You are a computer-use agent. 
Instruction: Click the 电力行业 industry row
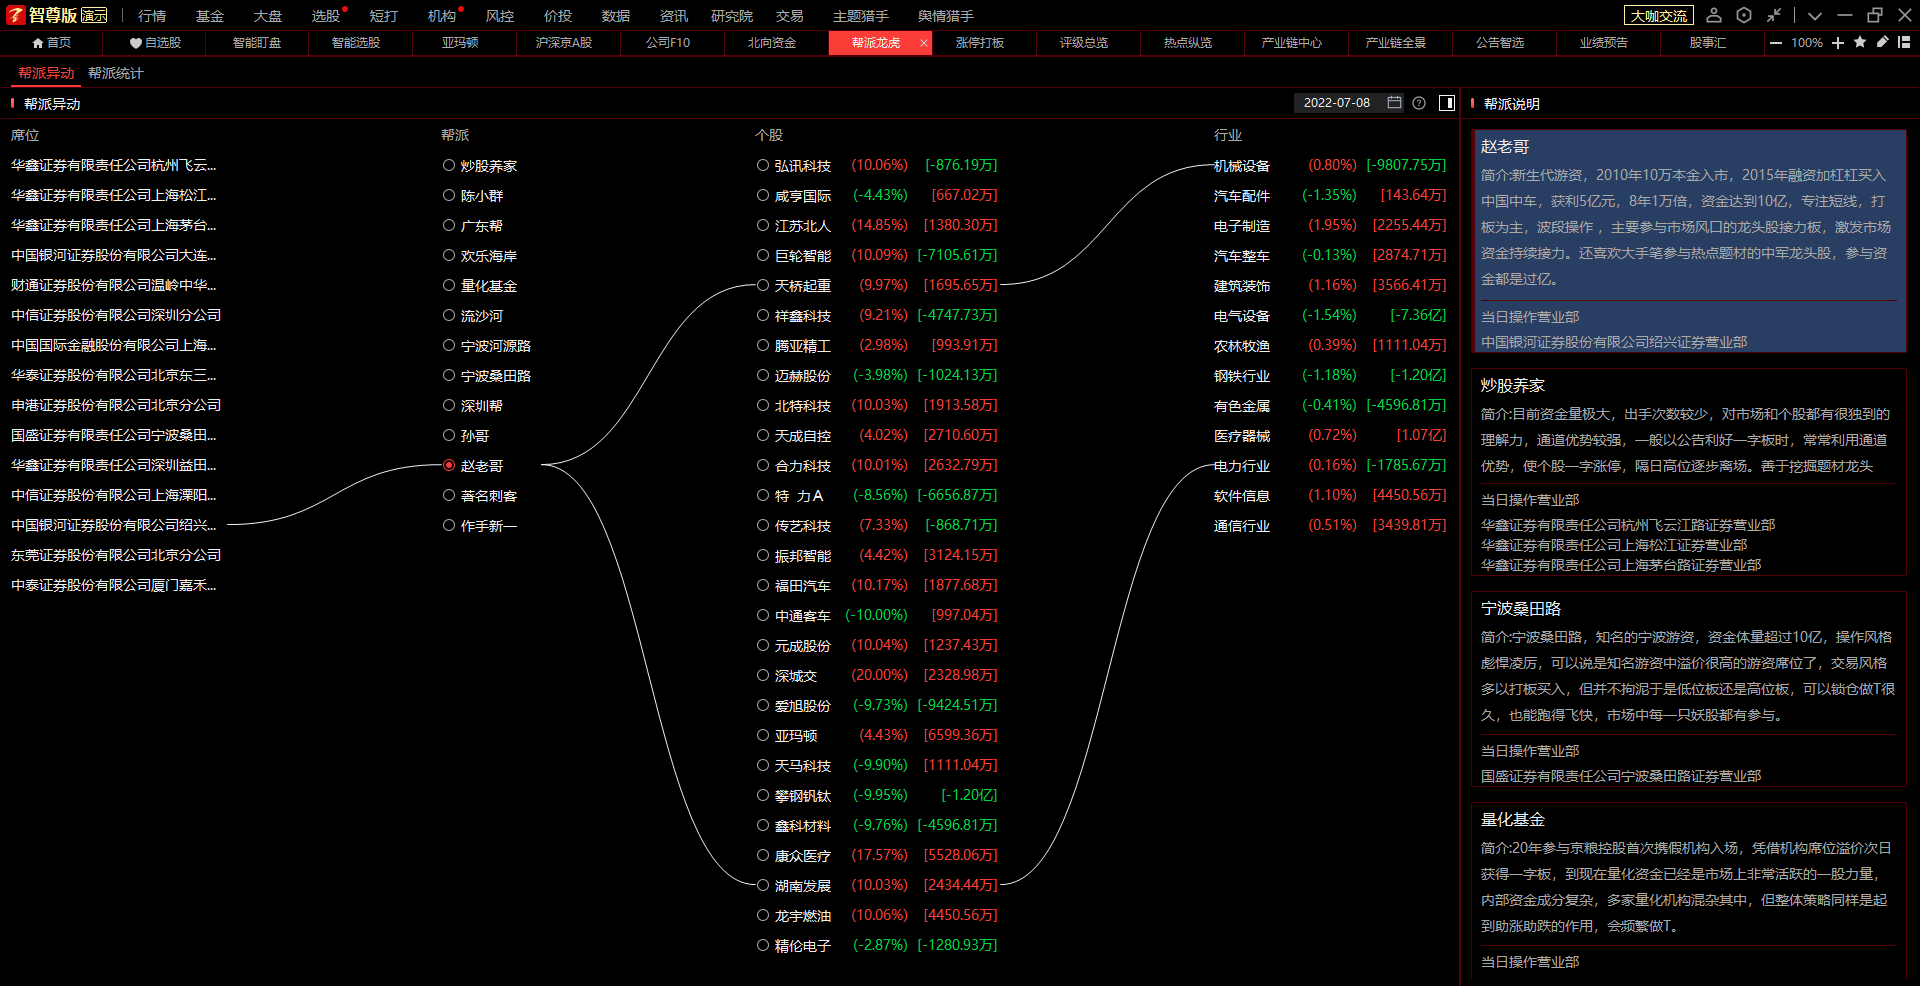click(x=1330, y=465)
